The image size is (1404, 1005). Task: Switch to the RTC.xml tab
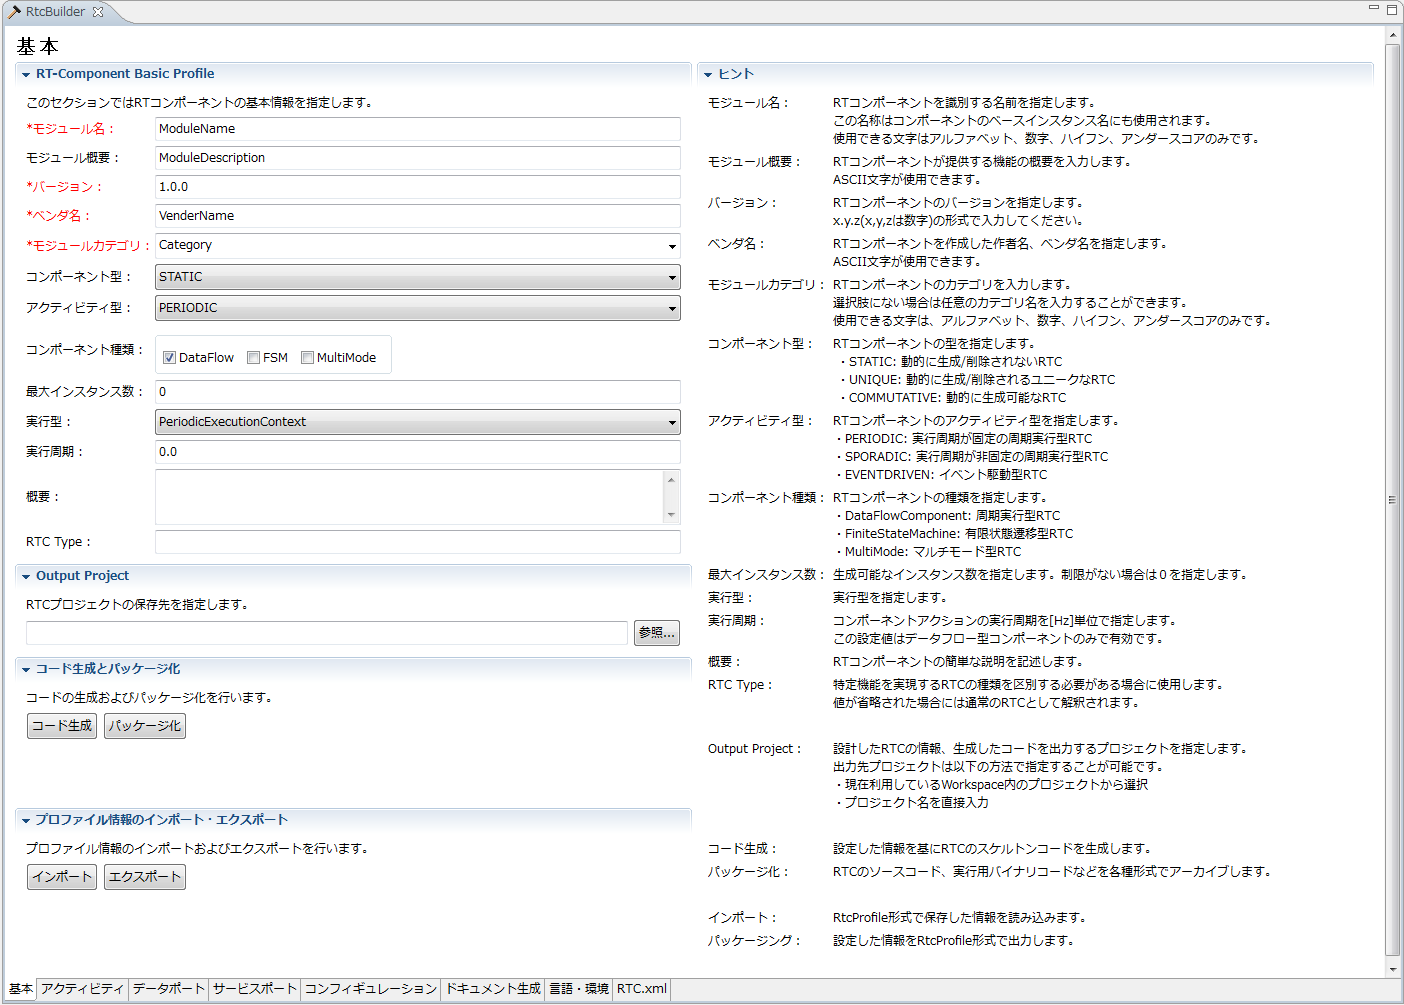(x=642, y=989)
